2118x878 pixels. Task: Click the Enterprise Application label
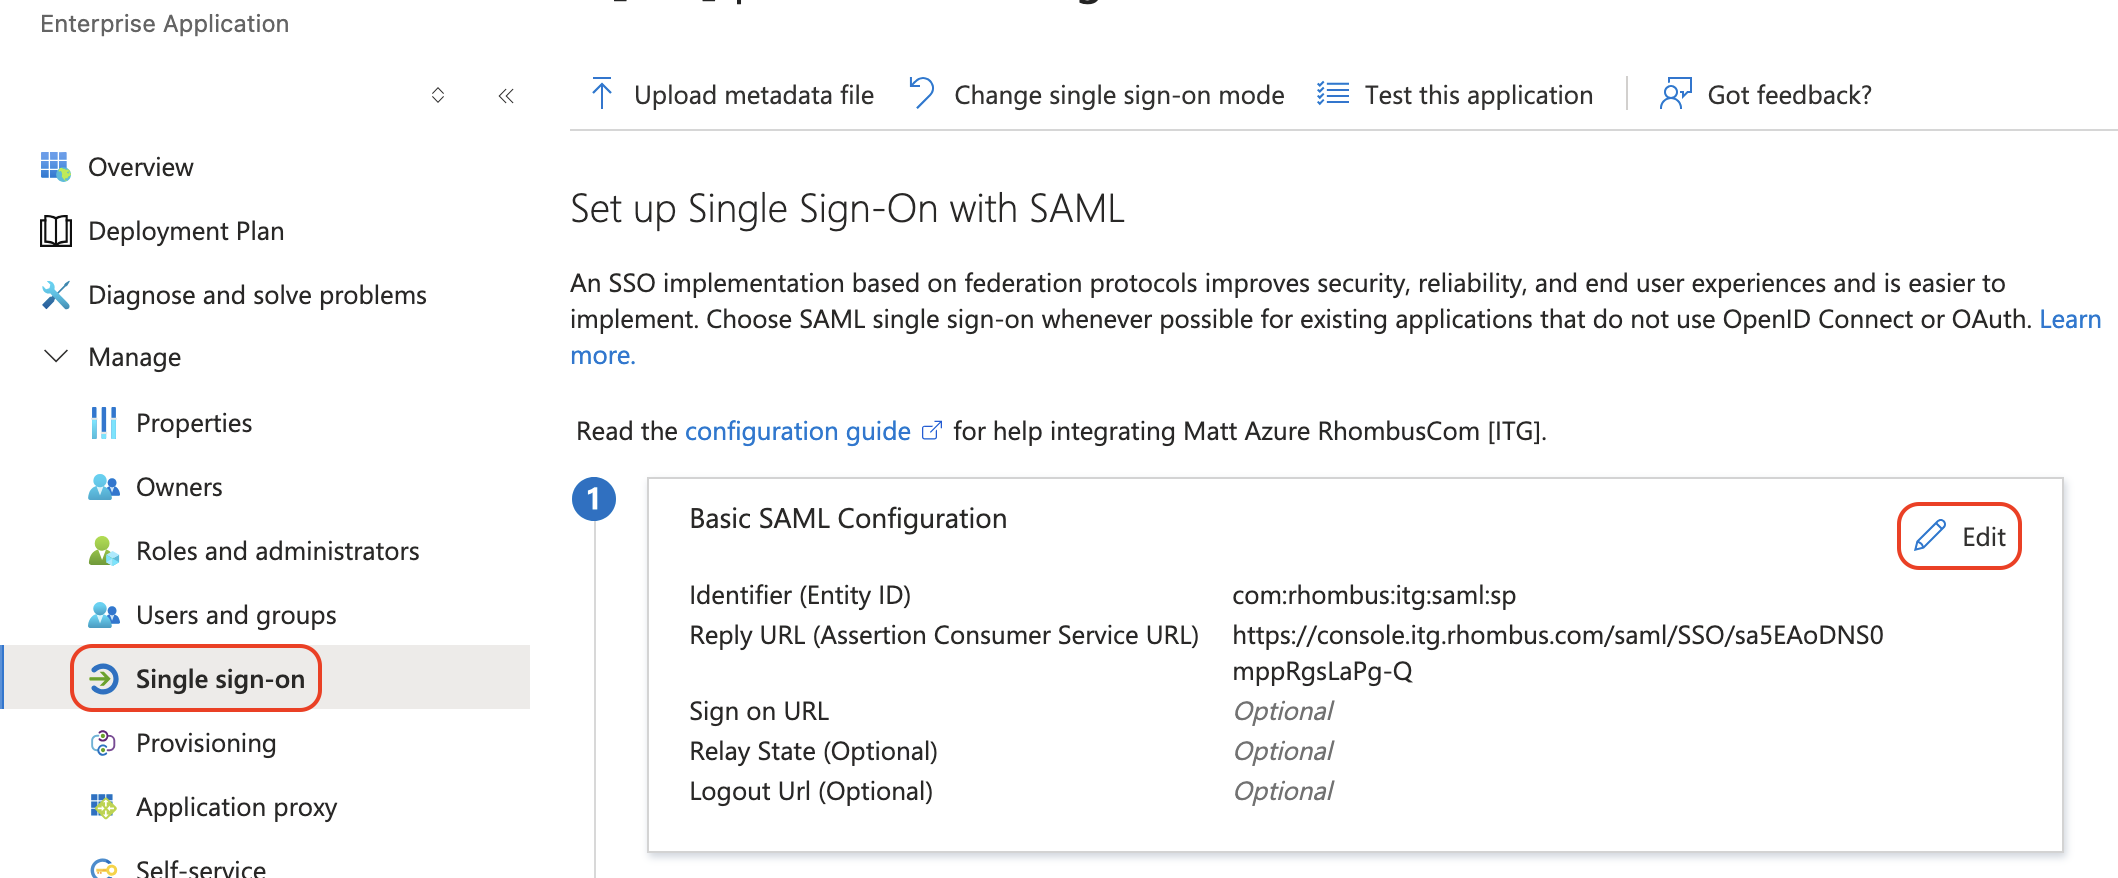tap(165, 23)
